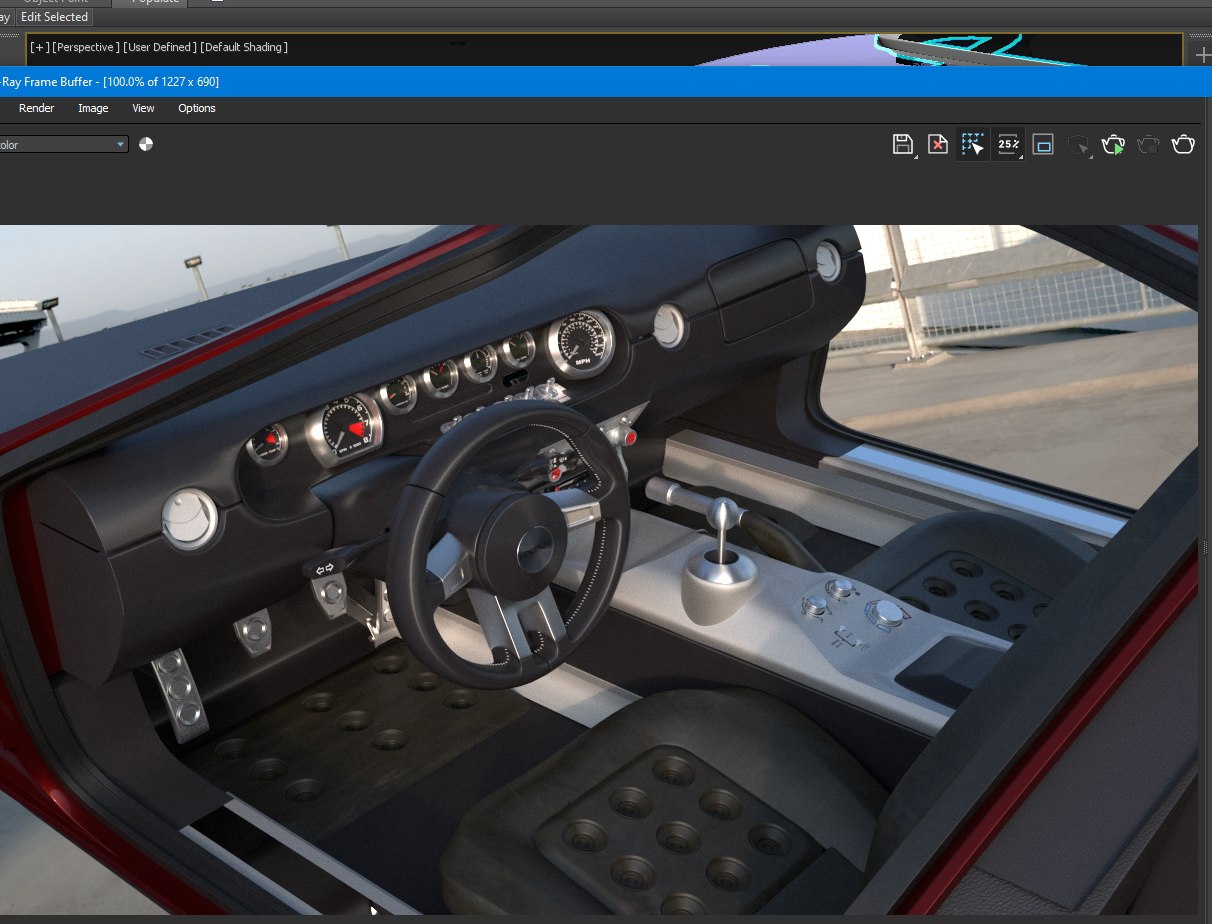Open the Image menu
The width and height of the screenshot is (1212, 924).
point(93,108)
